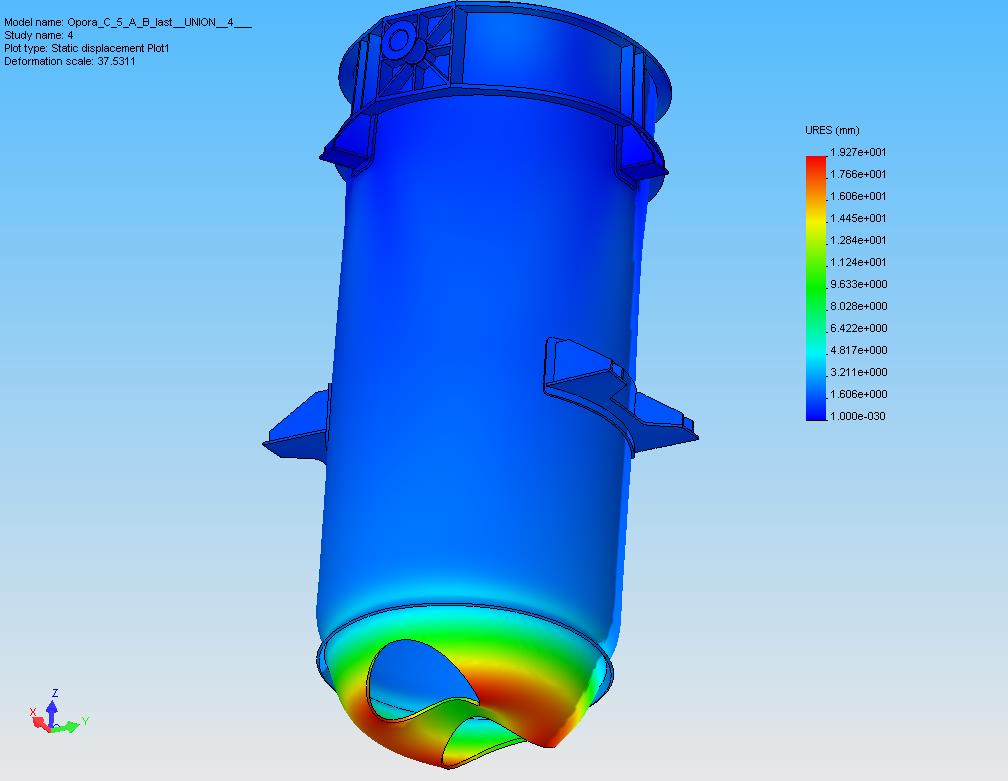
Task: Click the legend value 6.422e+000
Action: pos(858,328)
